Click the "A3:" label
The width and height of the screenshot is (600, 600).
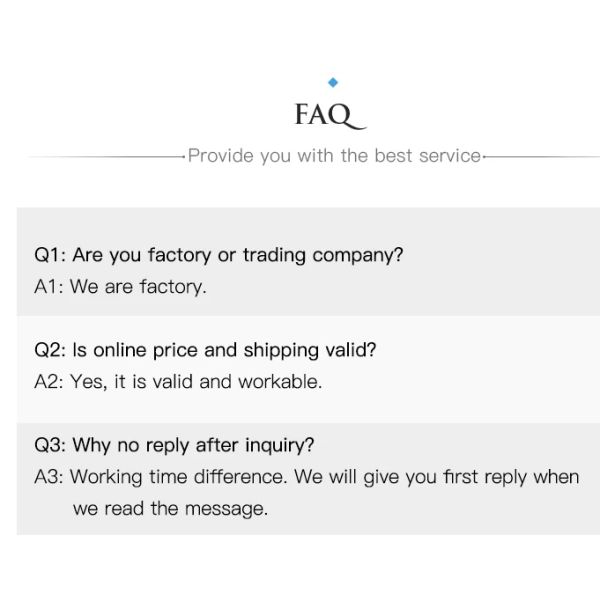pos(49,477)
